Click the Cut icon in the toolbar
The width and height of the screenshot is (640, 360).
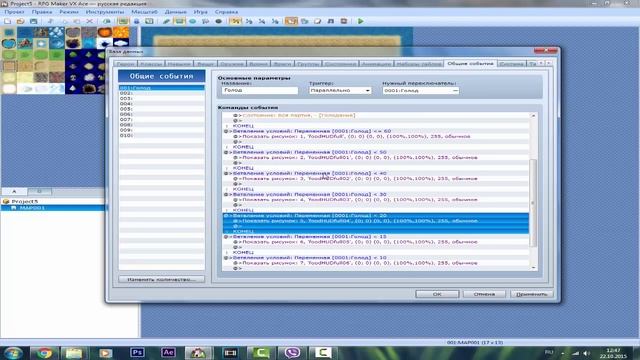51,21
